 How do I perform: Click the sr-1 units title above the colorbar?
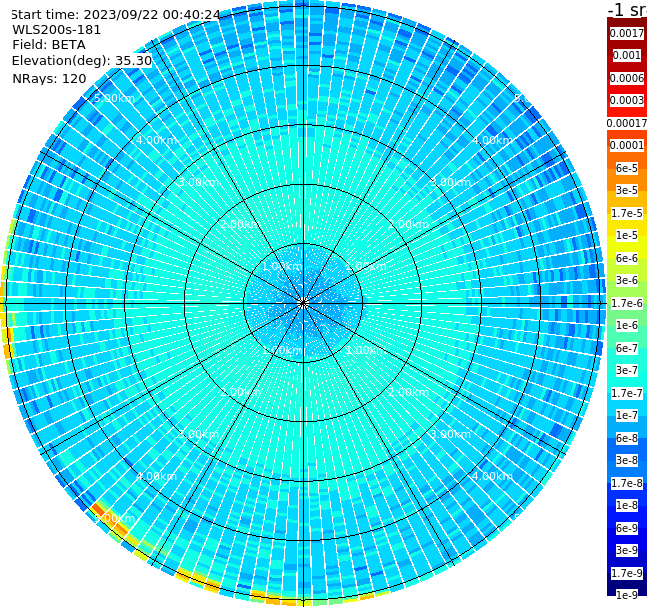click(x=627, y=9)
